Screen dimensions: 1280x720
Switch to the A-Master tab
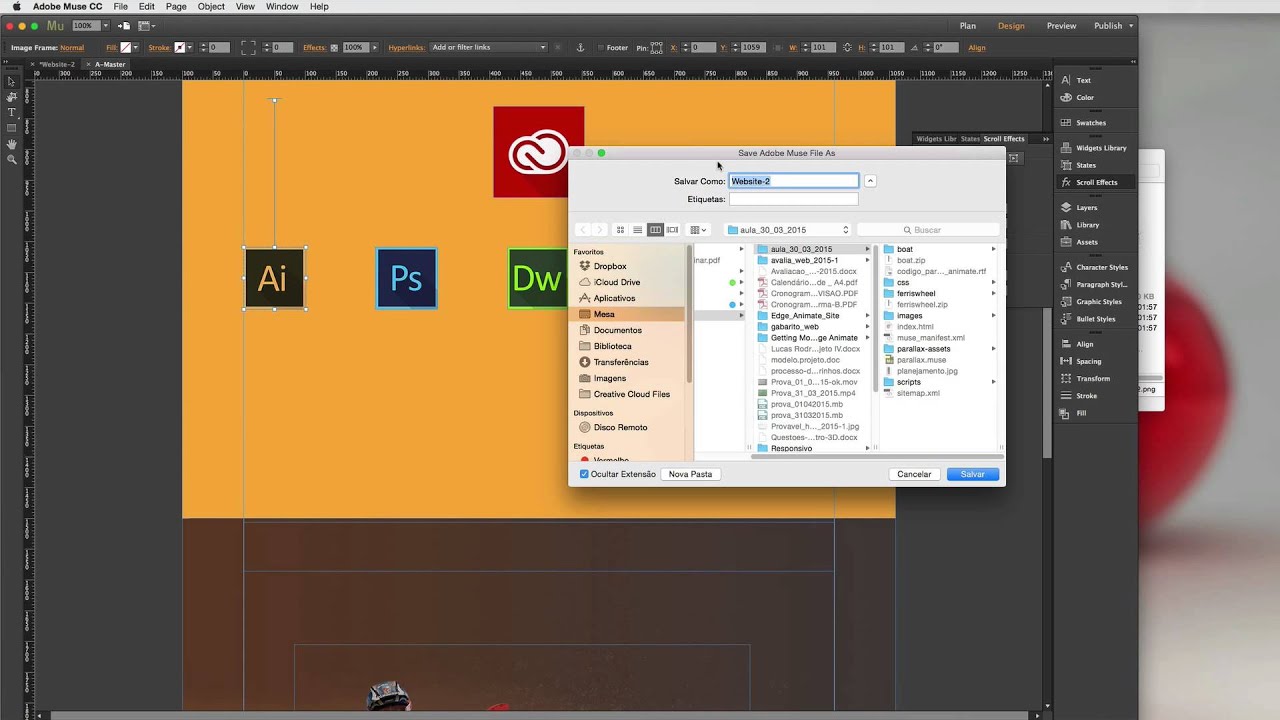click(x=108, y=64)
